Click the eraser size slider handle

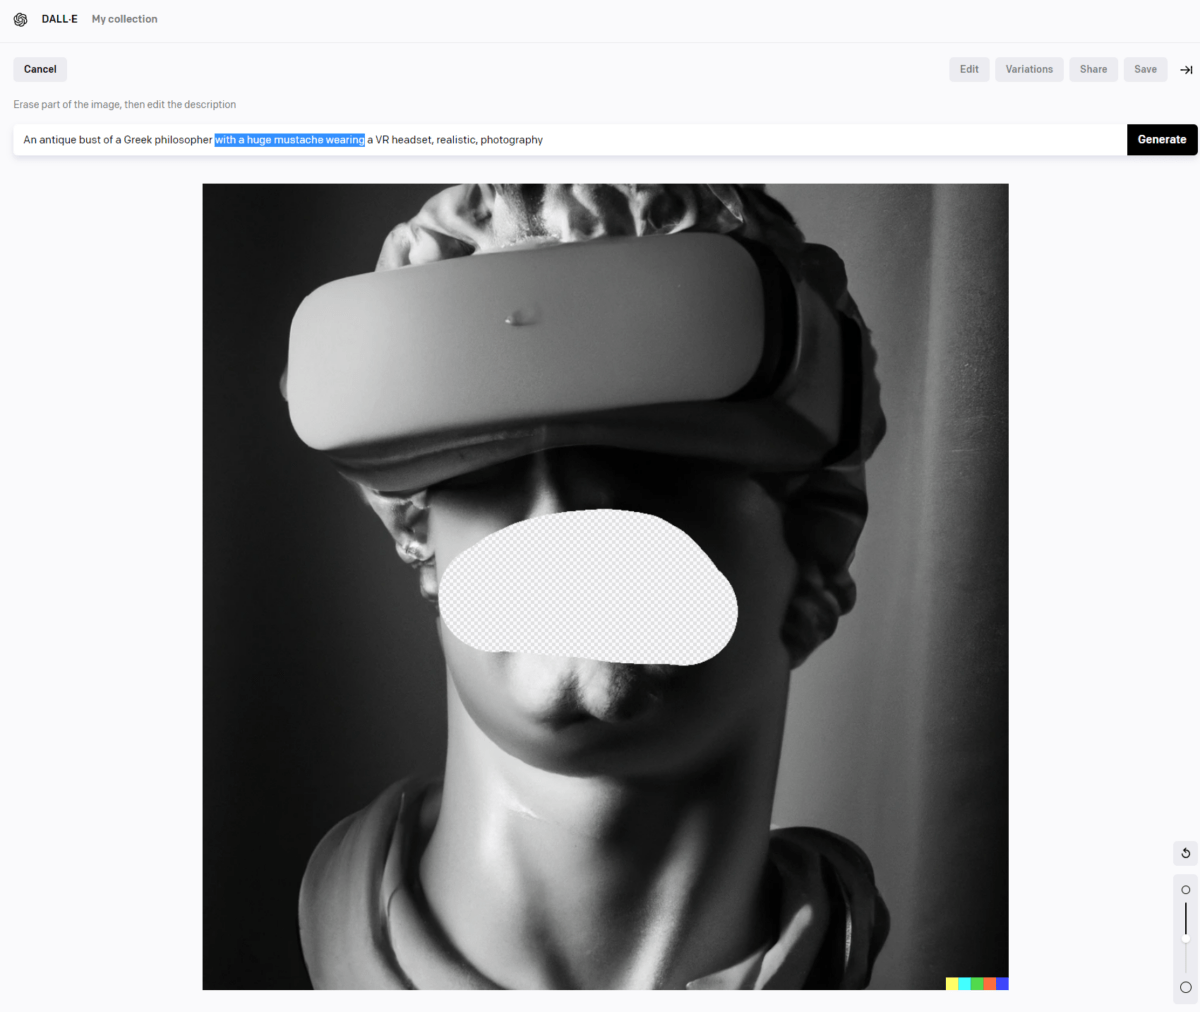pyautogui.click(x=1186, y=938)
